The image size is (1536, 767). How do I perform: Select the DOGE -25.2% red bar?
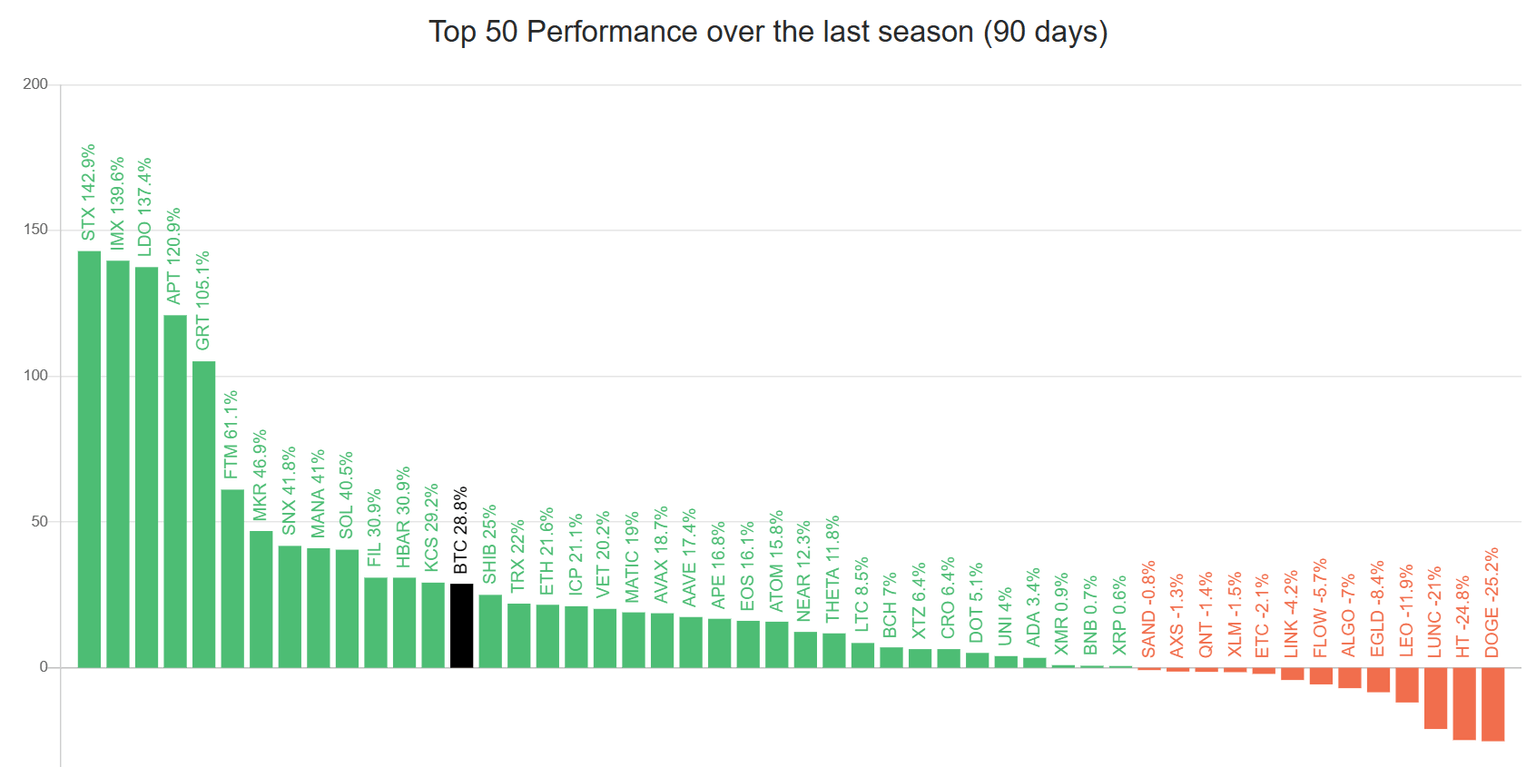(x=1492, y=704)
